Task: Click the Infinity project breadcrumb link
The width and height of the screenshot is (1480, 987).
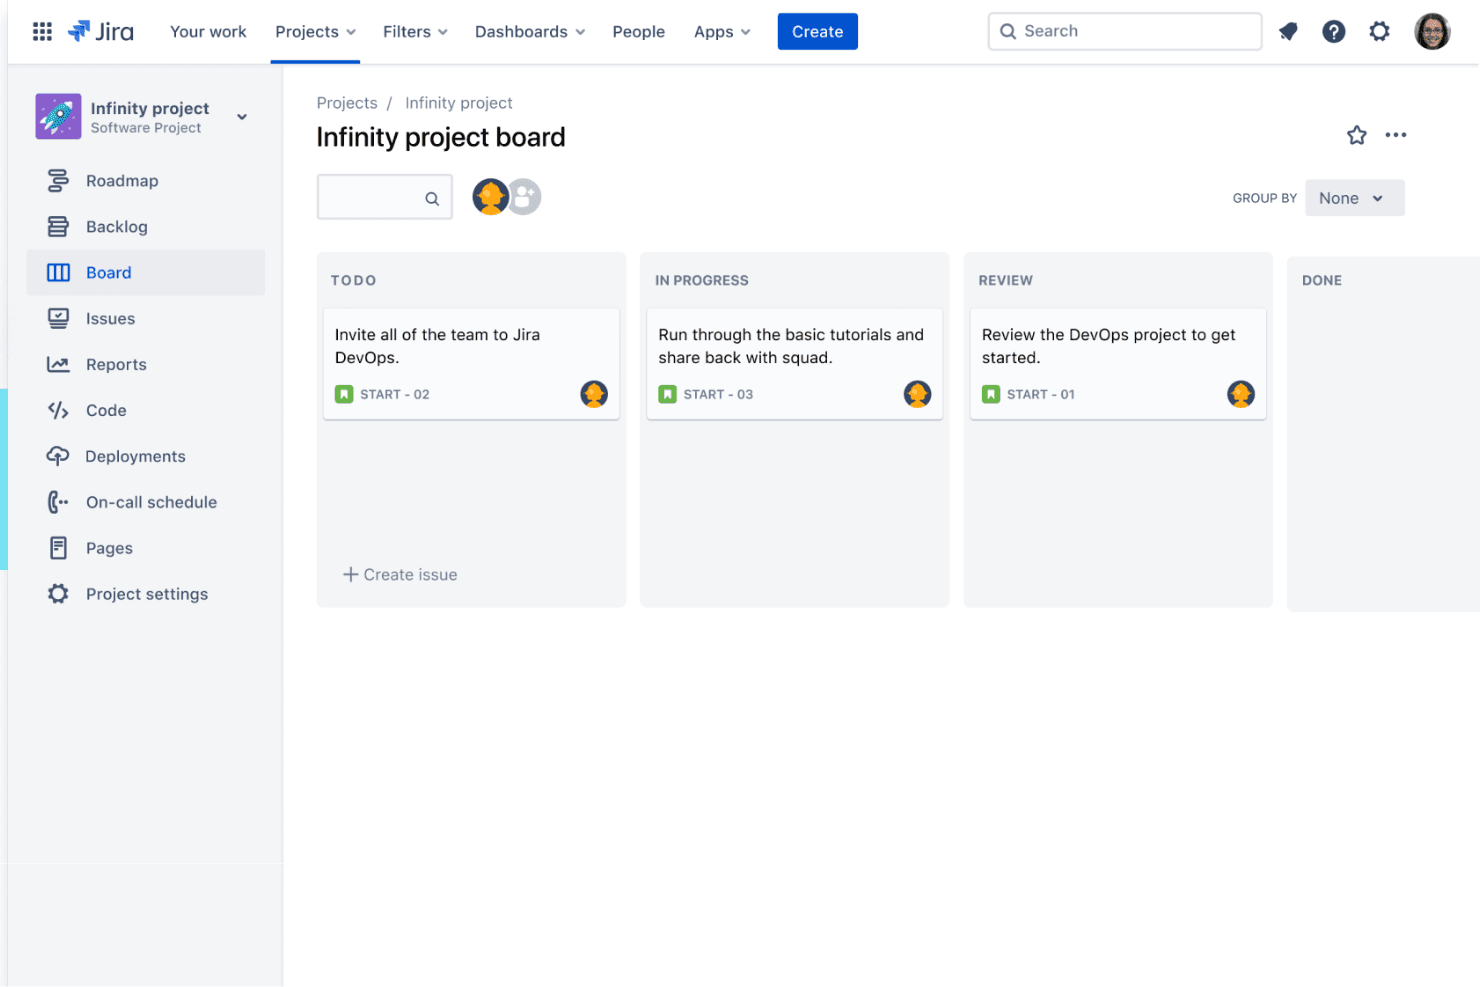Action: coord(458,103)
